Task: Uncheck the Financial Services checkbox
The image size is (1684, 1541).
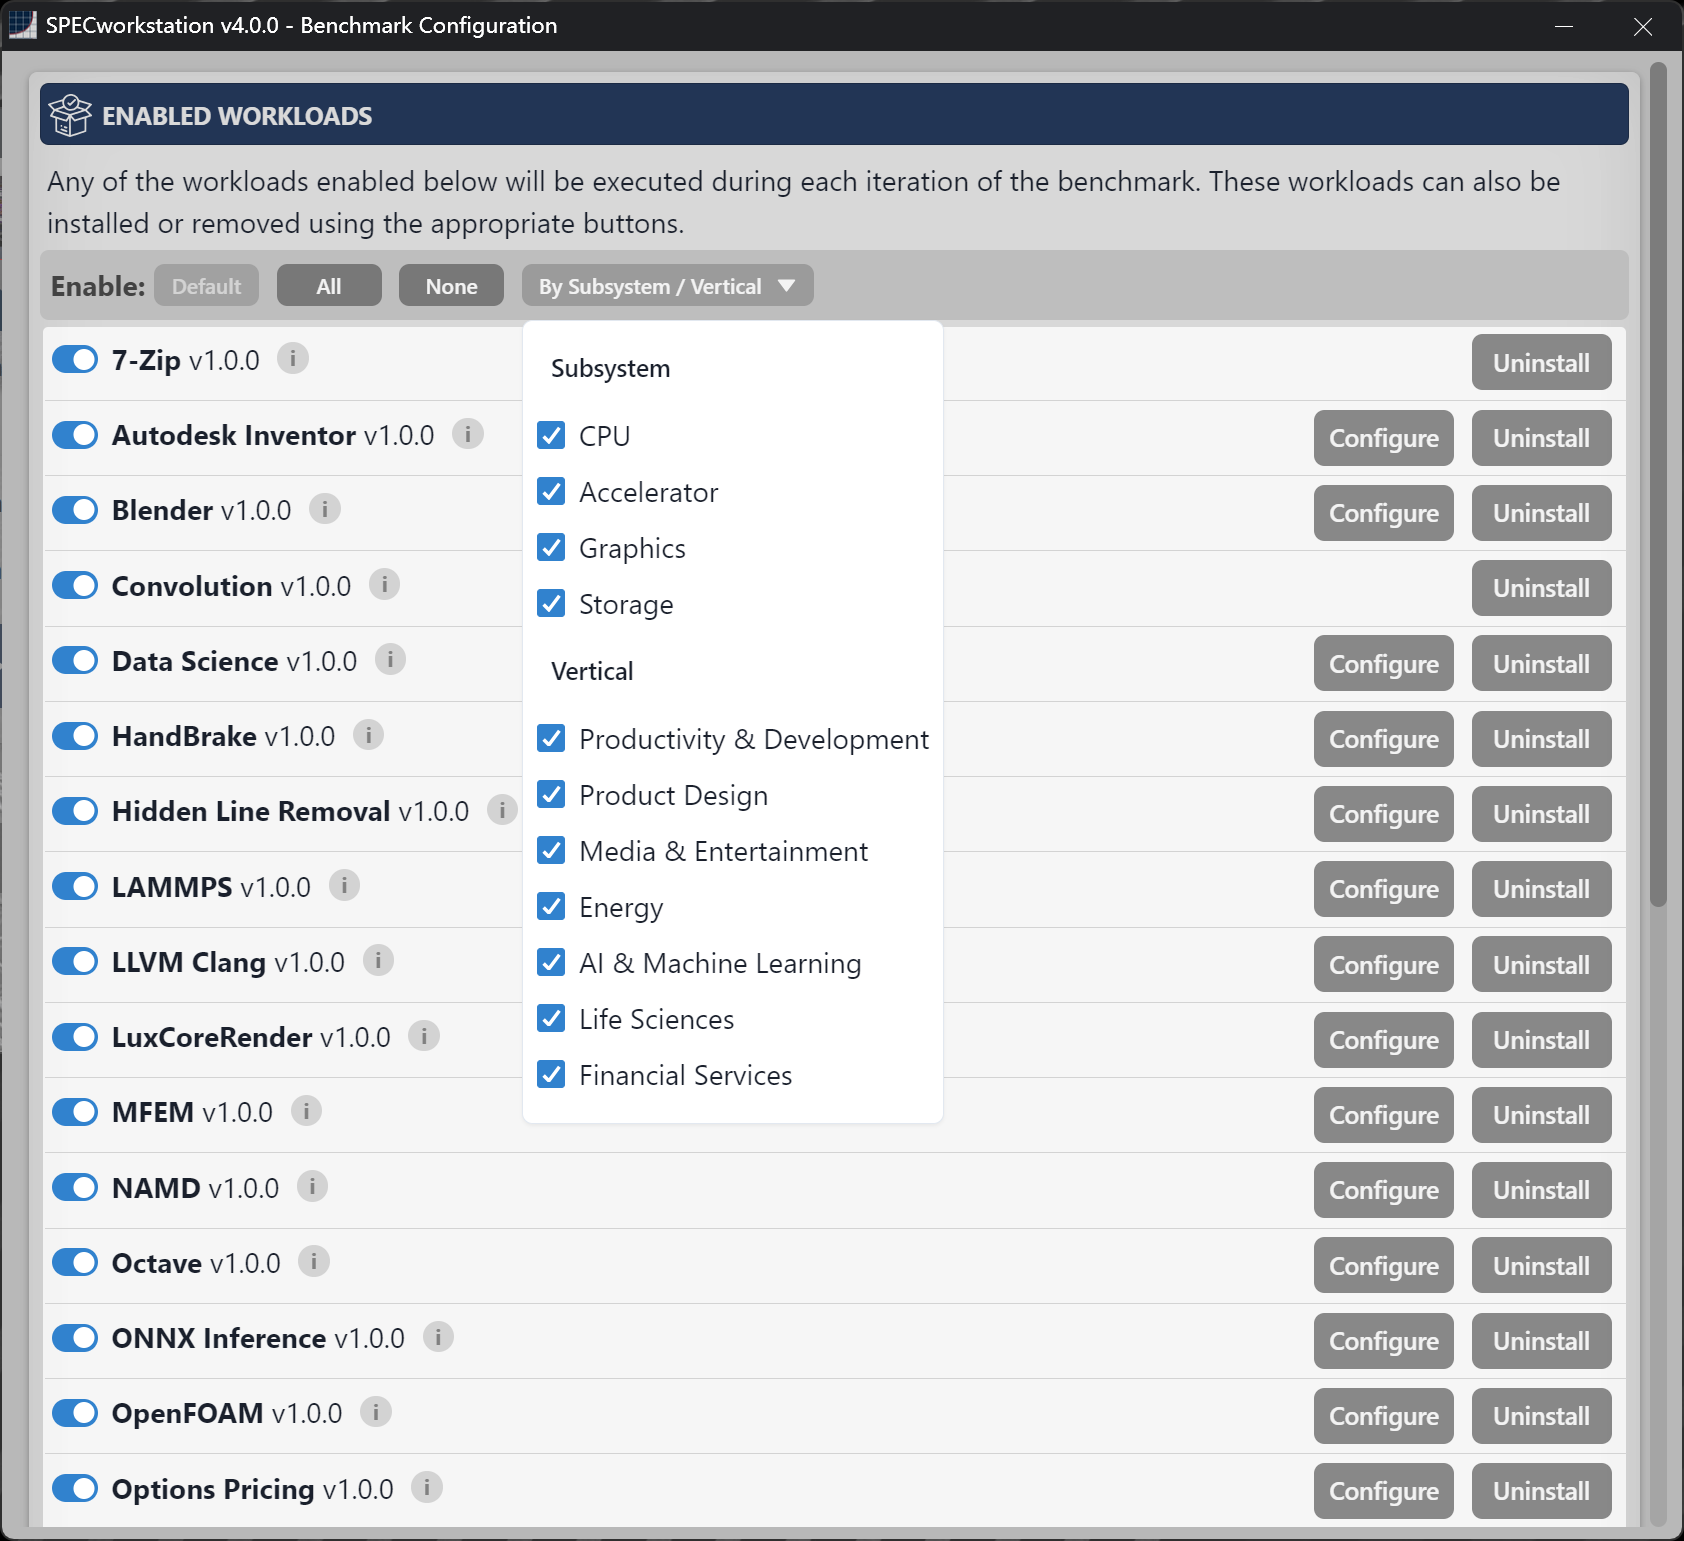Action: pyautogui.click(x=551, y=1074)
